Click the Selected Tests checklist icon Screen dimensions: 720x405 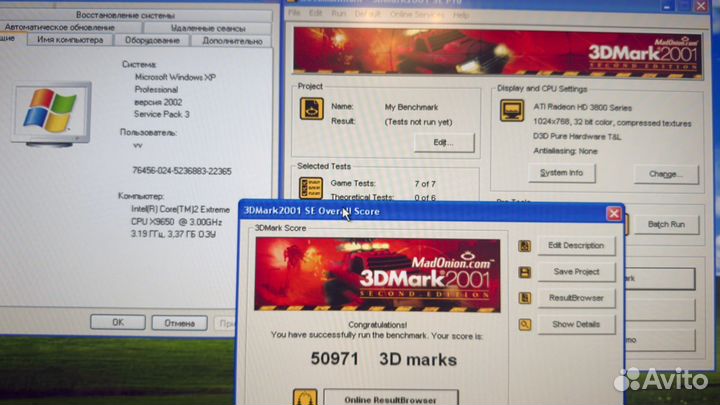[311, 188]
